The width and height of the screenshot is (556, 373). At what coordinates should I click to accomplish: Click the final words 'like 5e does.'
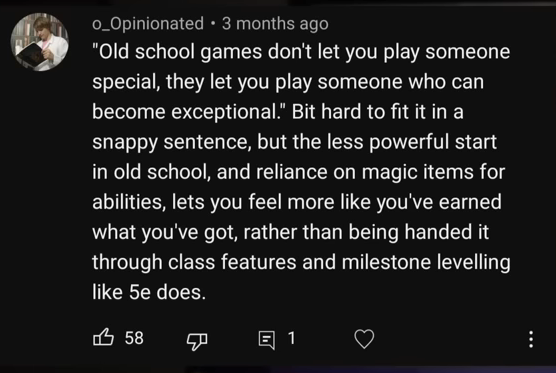point(149,293)
